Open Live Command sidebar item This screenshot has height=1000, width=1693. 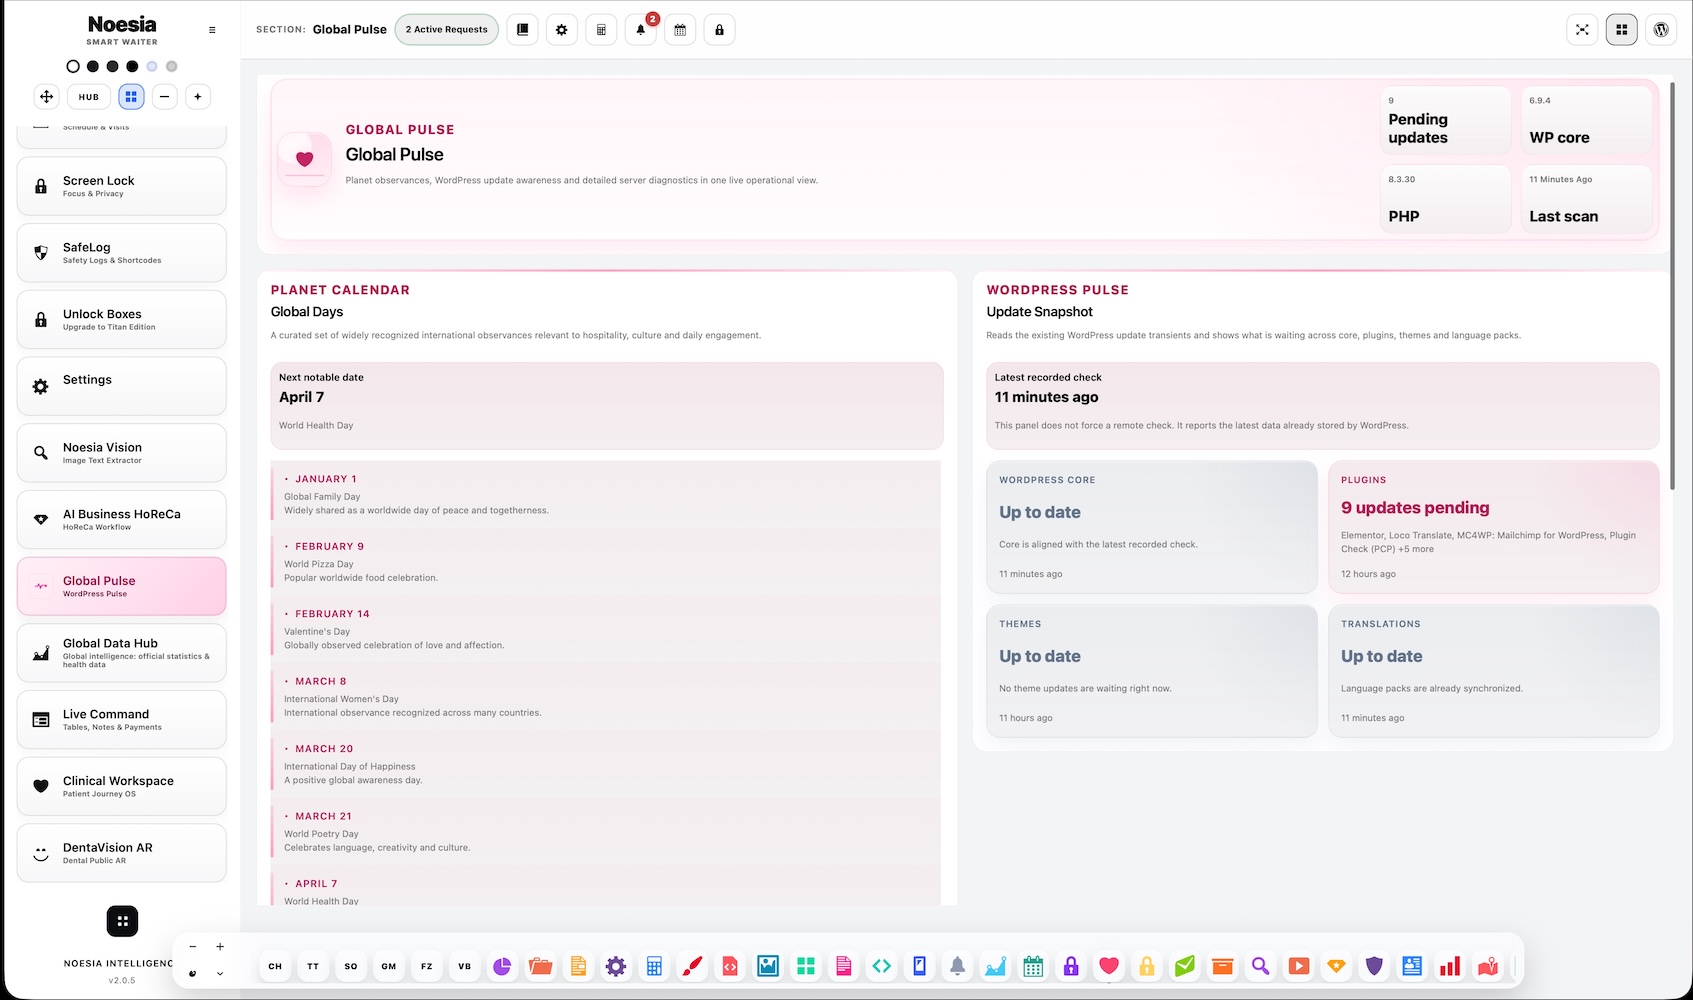pyautogui.click(x=122, y=720)
